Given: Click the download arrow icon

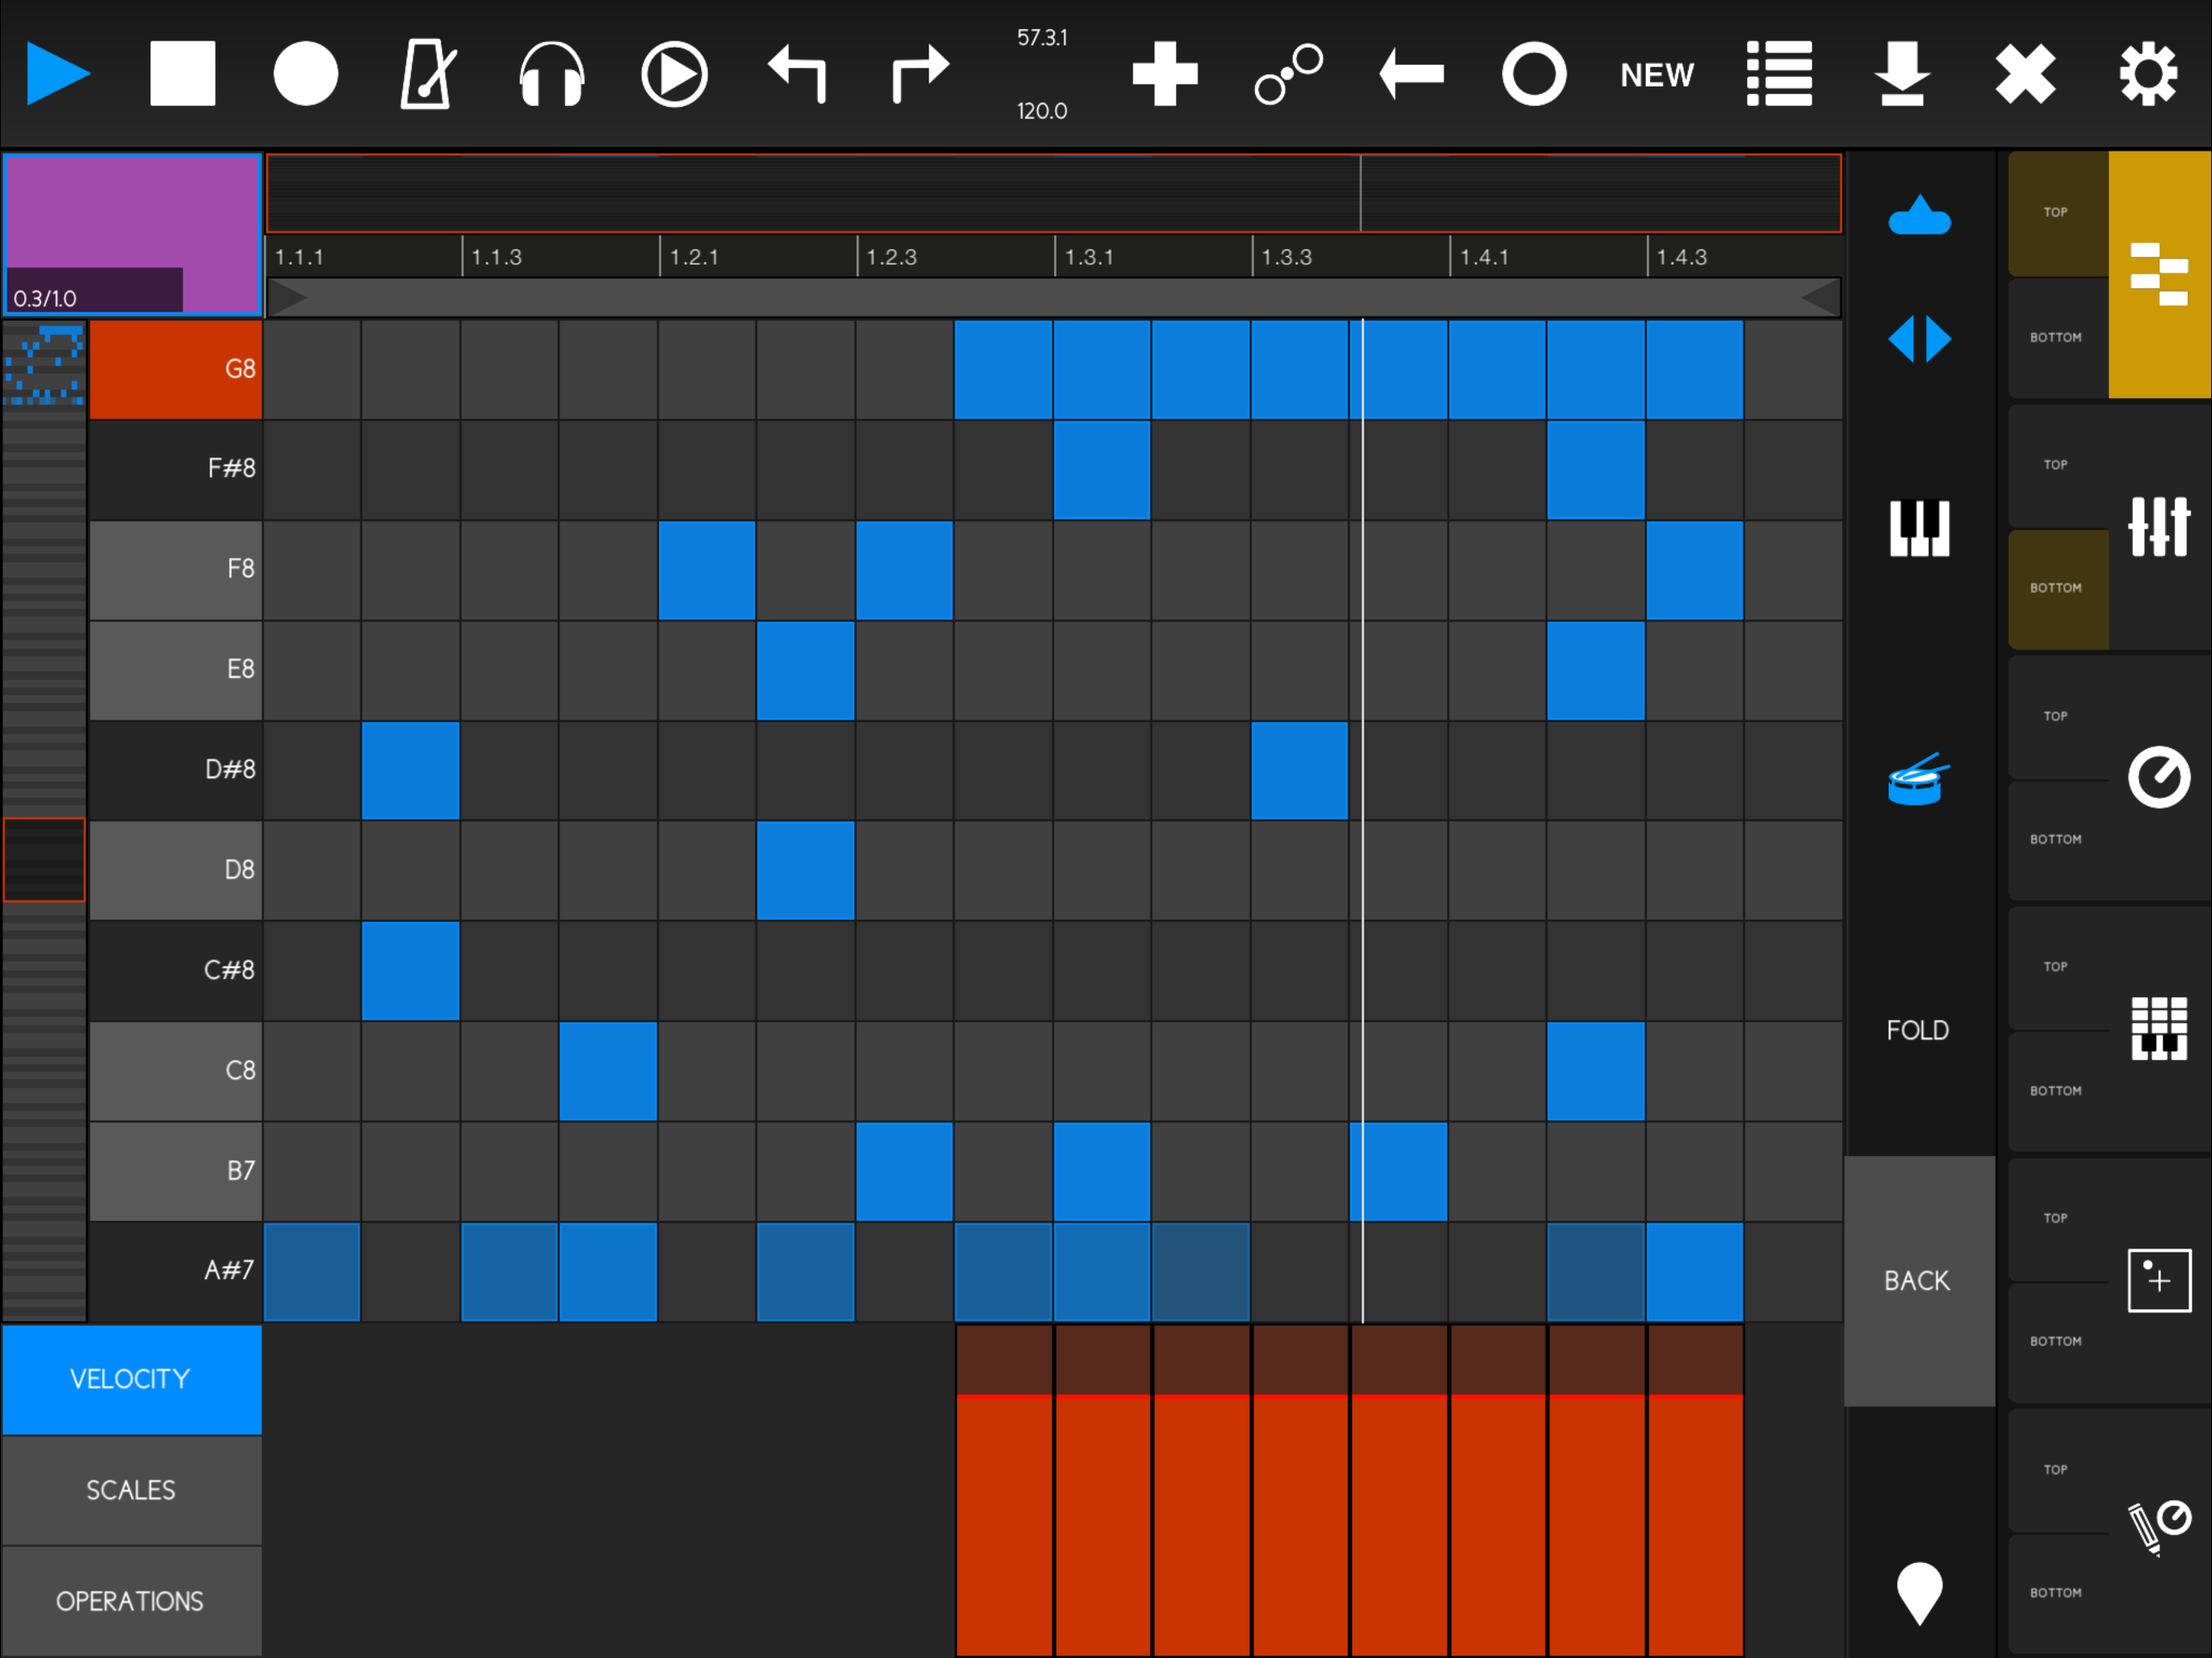Looking at the screenshot, I should (x=1901, y=73).
